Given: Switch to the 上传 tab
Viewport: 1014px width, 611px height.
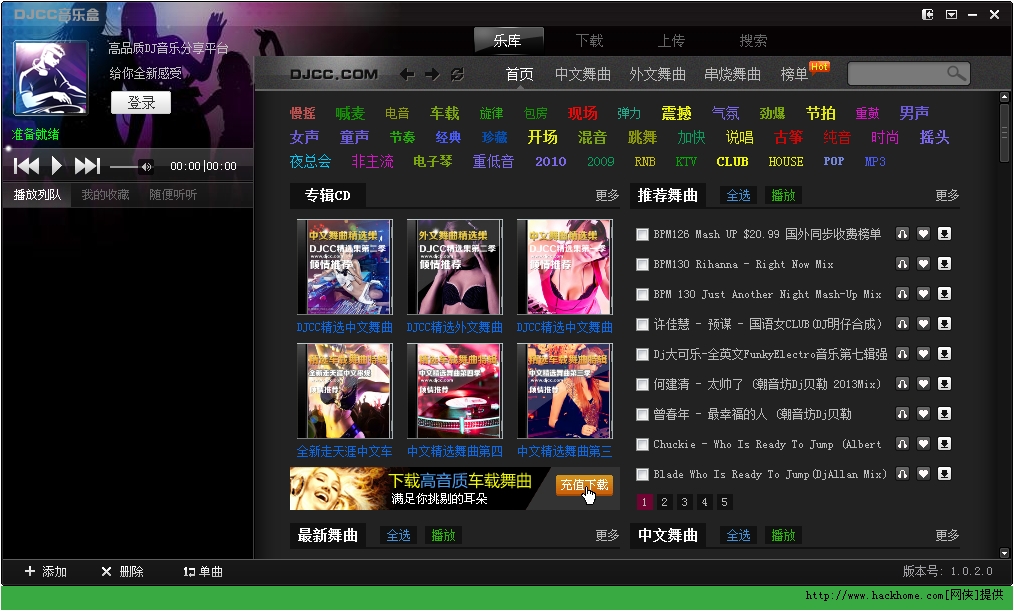Looking at the screenshot, I should point(671,41).
